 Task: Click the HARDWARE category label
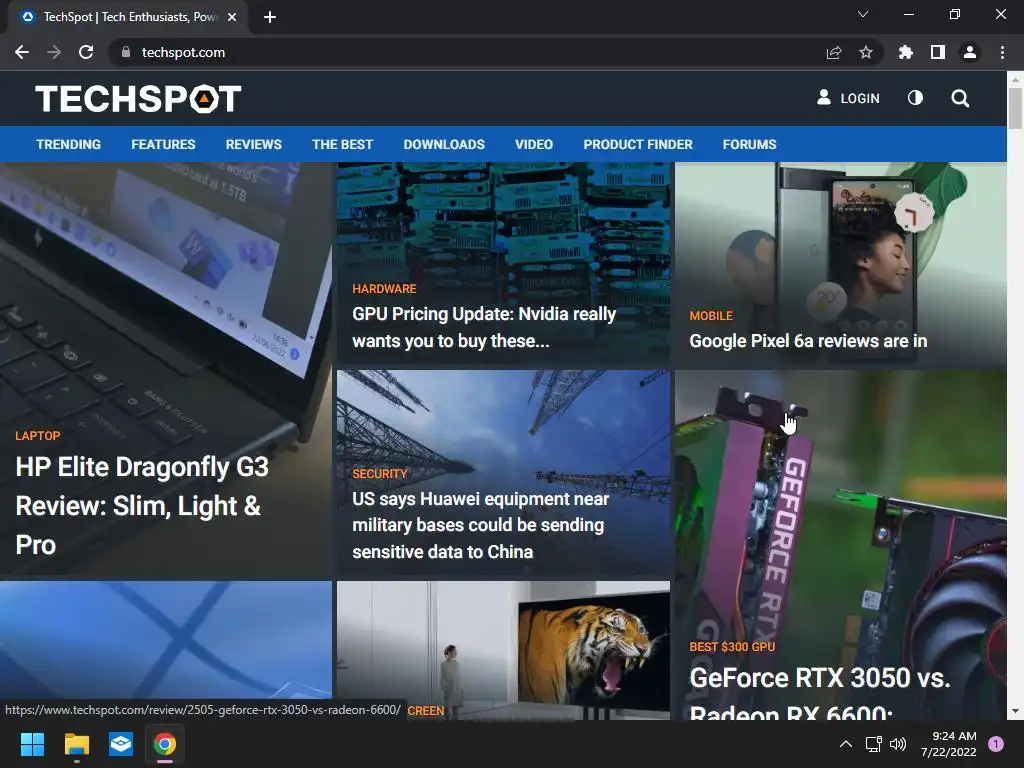[384, 289]
